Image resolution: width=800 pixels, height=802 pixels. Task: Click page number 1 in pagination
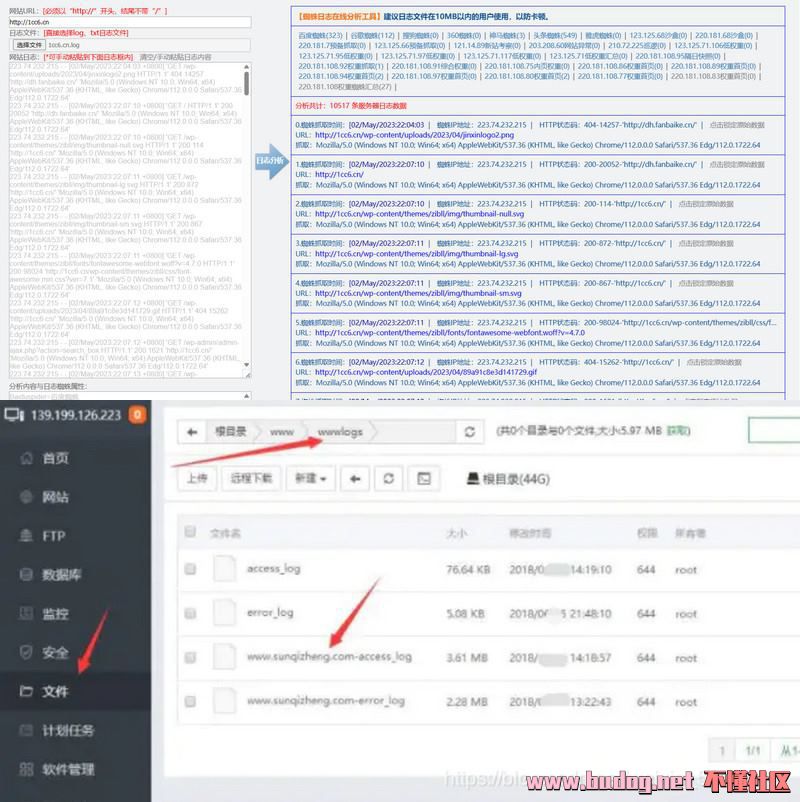[722, 751]
